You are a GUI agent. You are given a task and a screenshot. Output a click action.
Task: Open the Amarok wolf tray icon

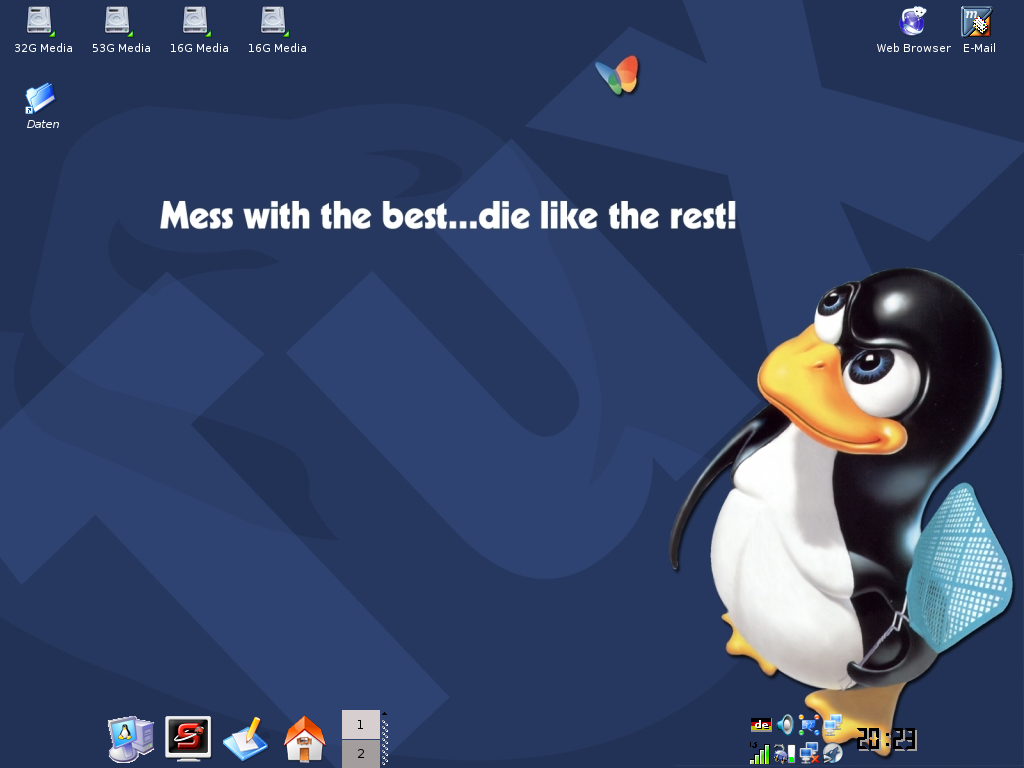[833, 754]
